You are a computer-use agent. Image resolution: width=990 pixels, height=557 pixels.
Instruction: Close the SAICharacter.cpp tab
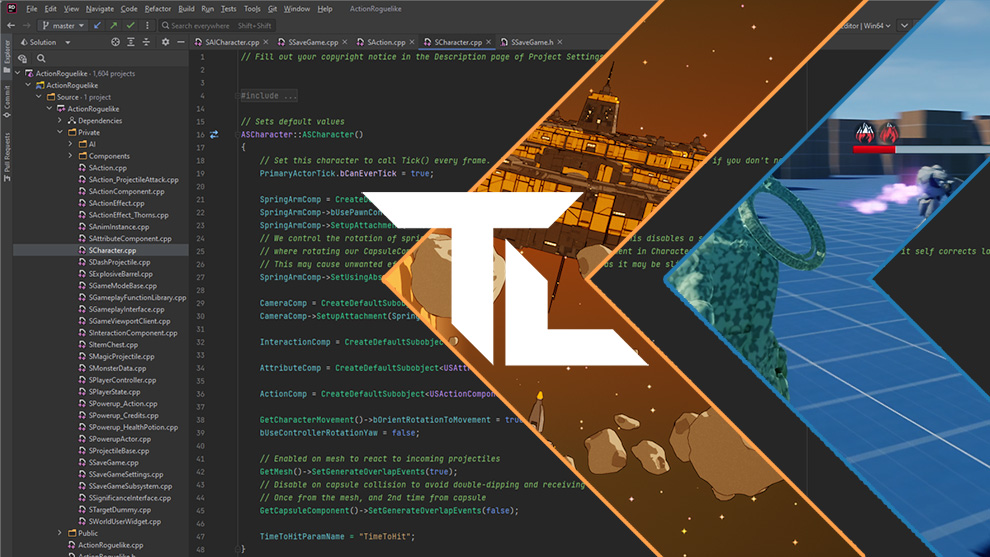point(265,43)
